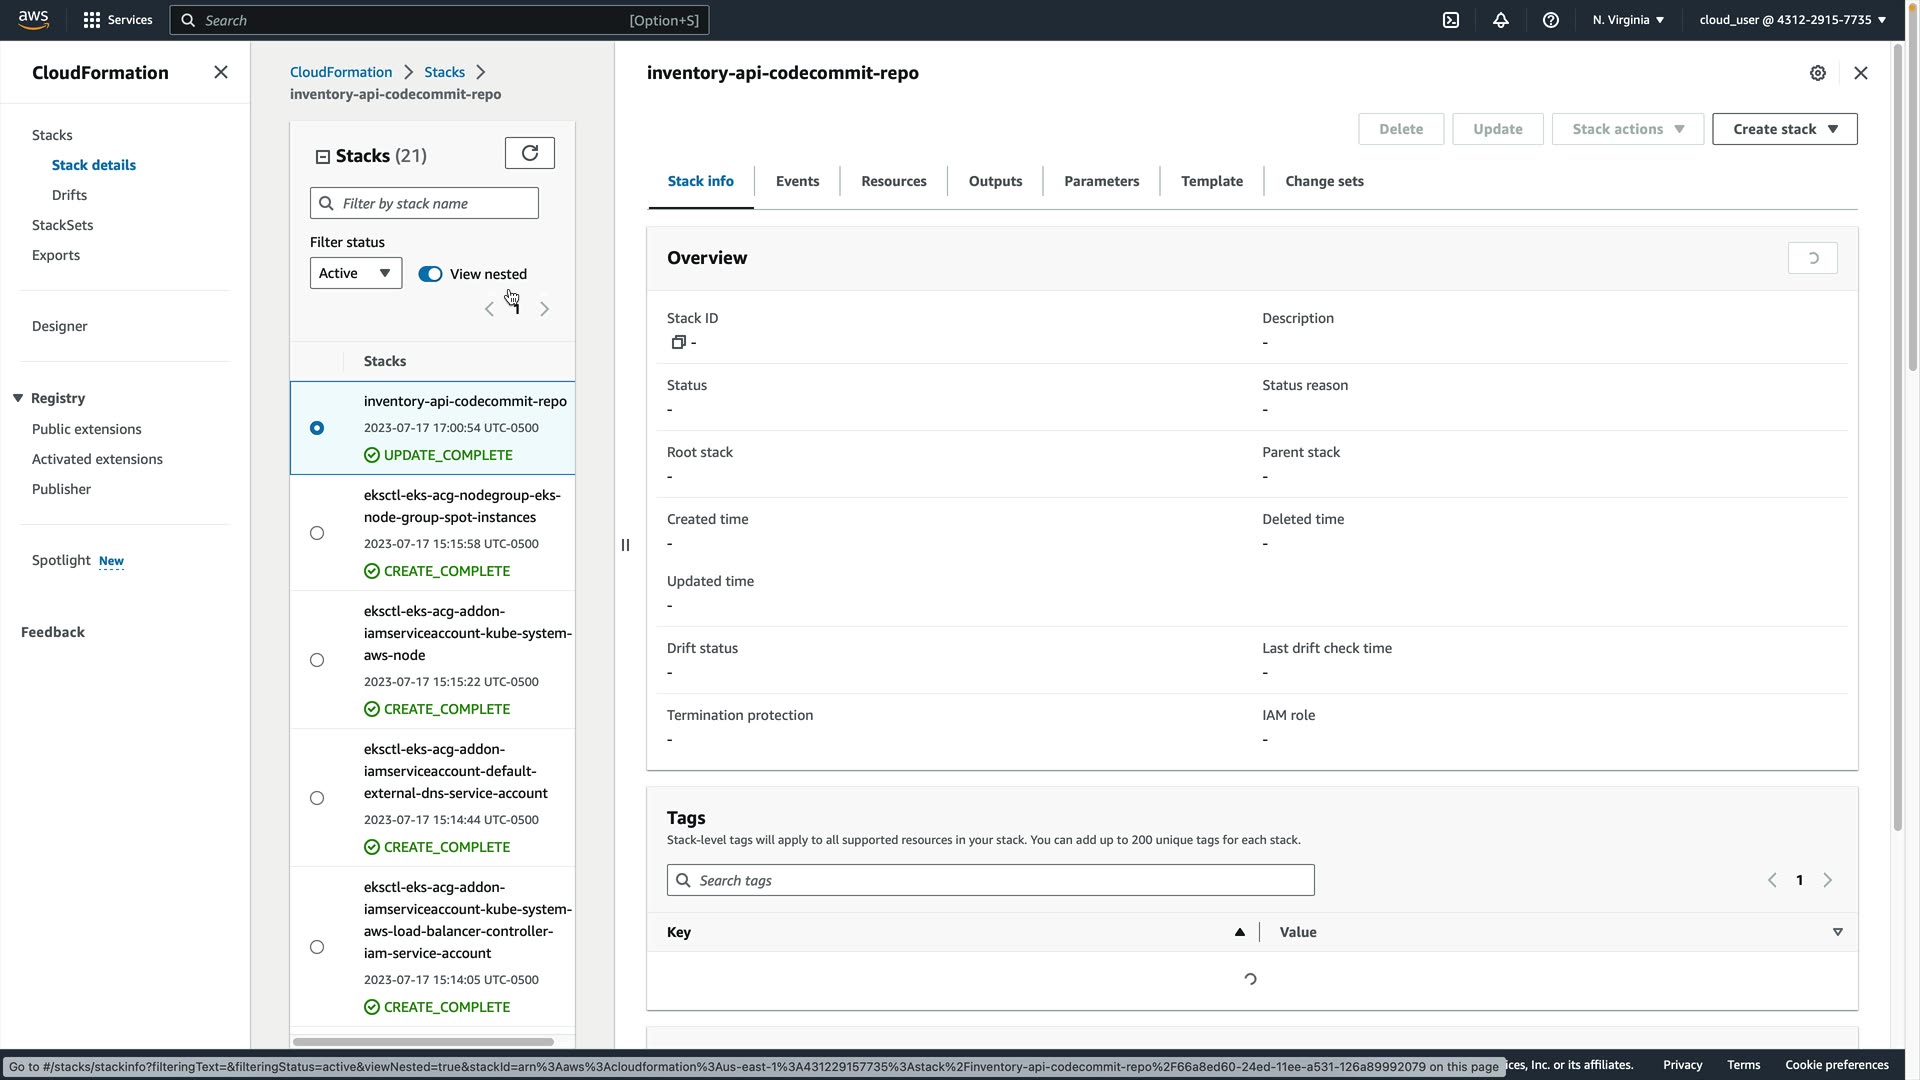Refresh the stacks list
The image size is (1920, 1080).
click(530, 153)
